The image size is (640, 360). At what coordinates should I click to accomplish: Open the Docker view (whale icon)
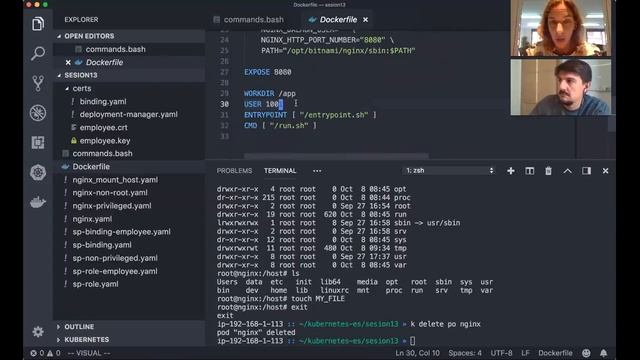coord(38,202)
